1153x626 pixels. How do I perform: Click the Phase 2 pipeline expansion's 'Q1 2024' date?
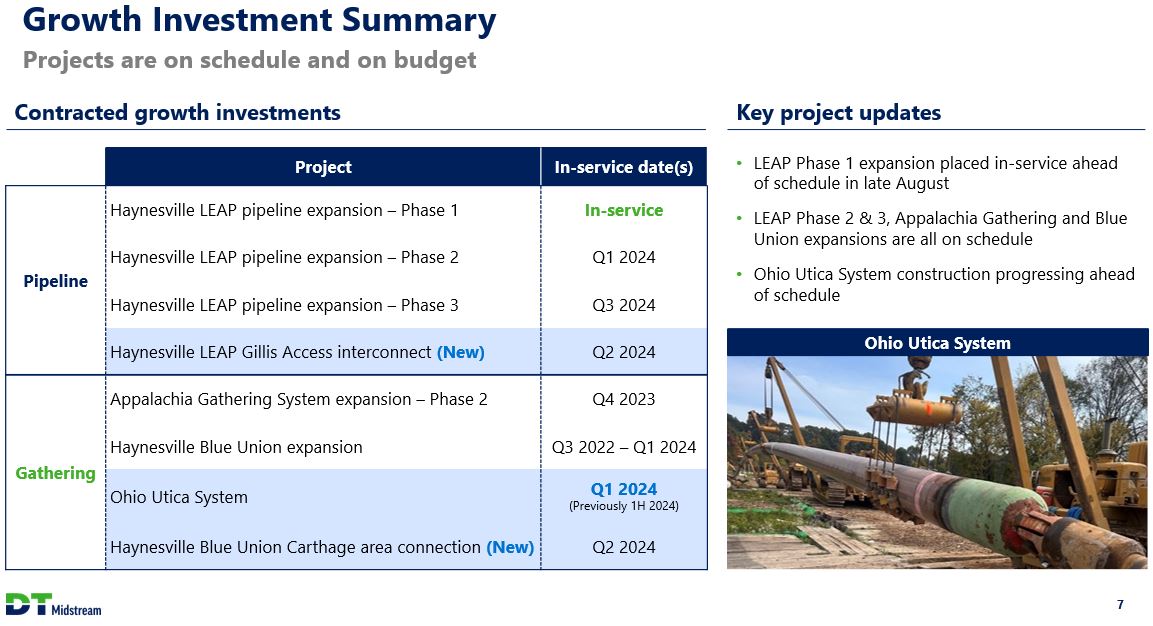click(624, 257)
